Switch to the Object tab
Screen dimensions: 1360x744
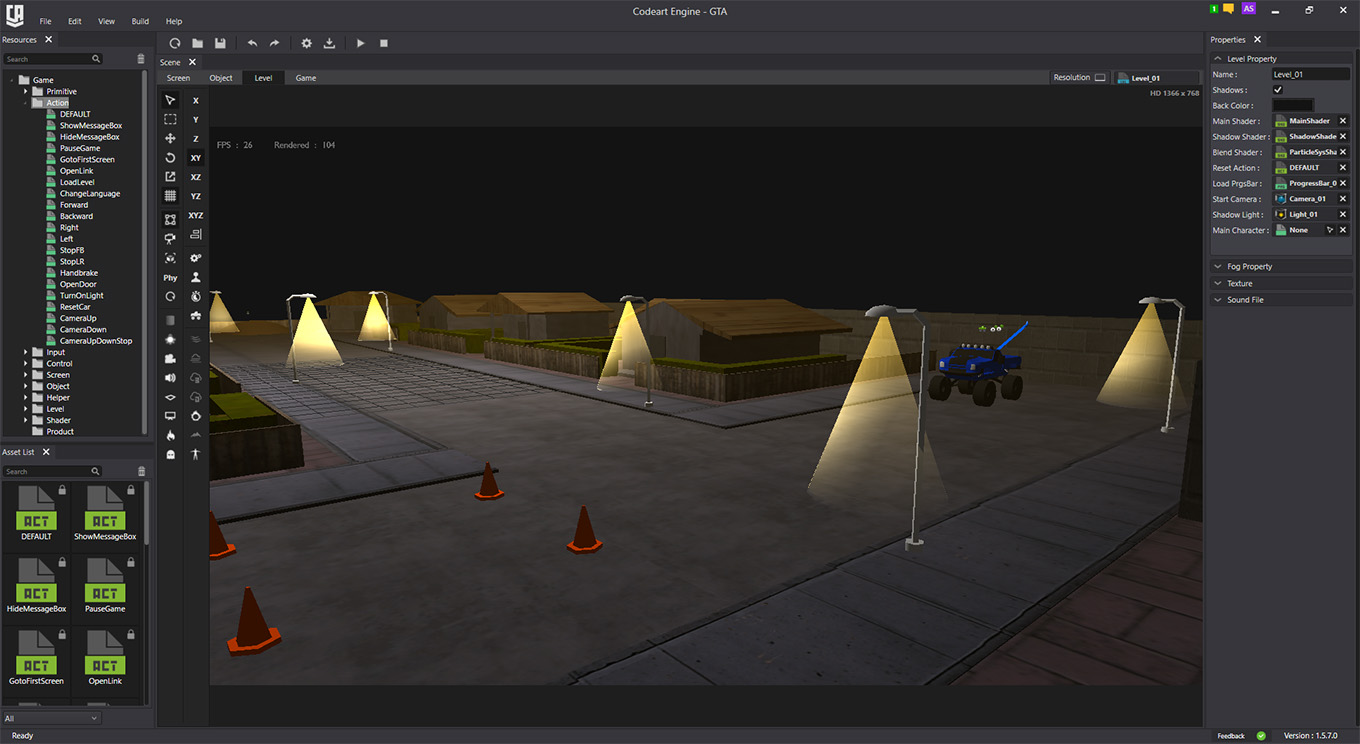coord(221,78)
